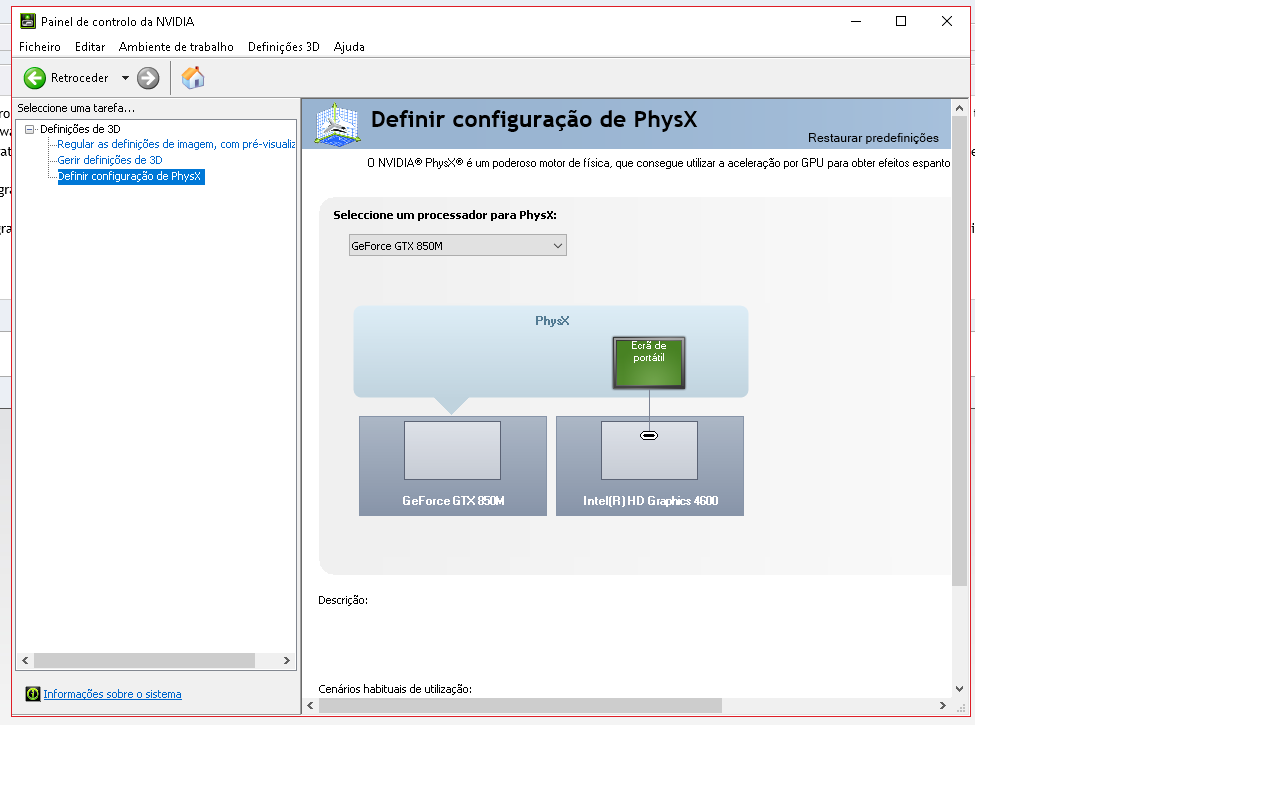Open Informações sobre o sistema link

[x=112, y=694]
